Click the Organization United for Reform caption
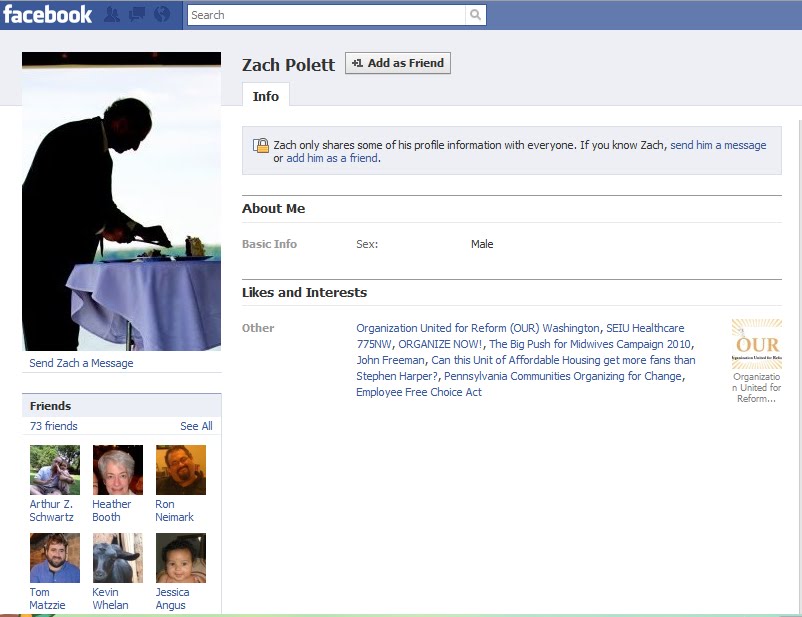This screenshot has width=802, height=617. click(x=756, y=387)
